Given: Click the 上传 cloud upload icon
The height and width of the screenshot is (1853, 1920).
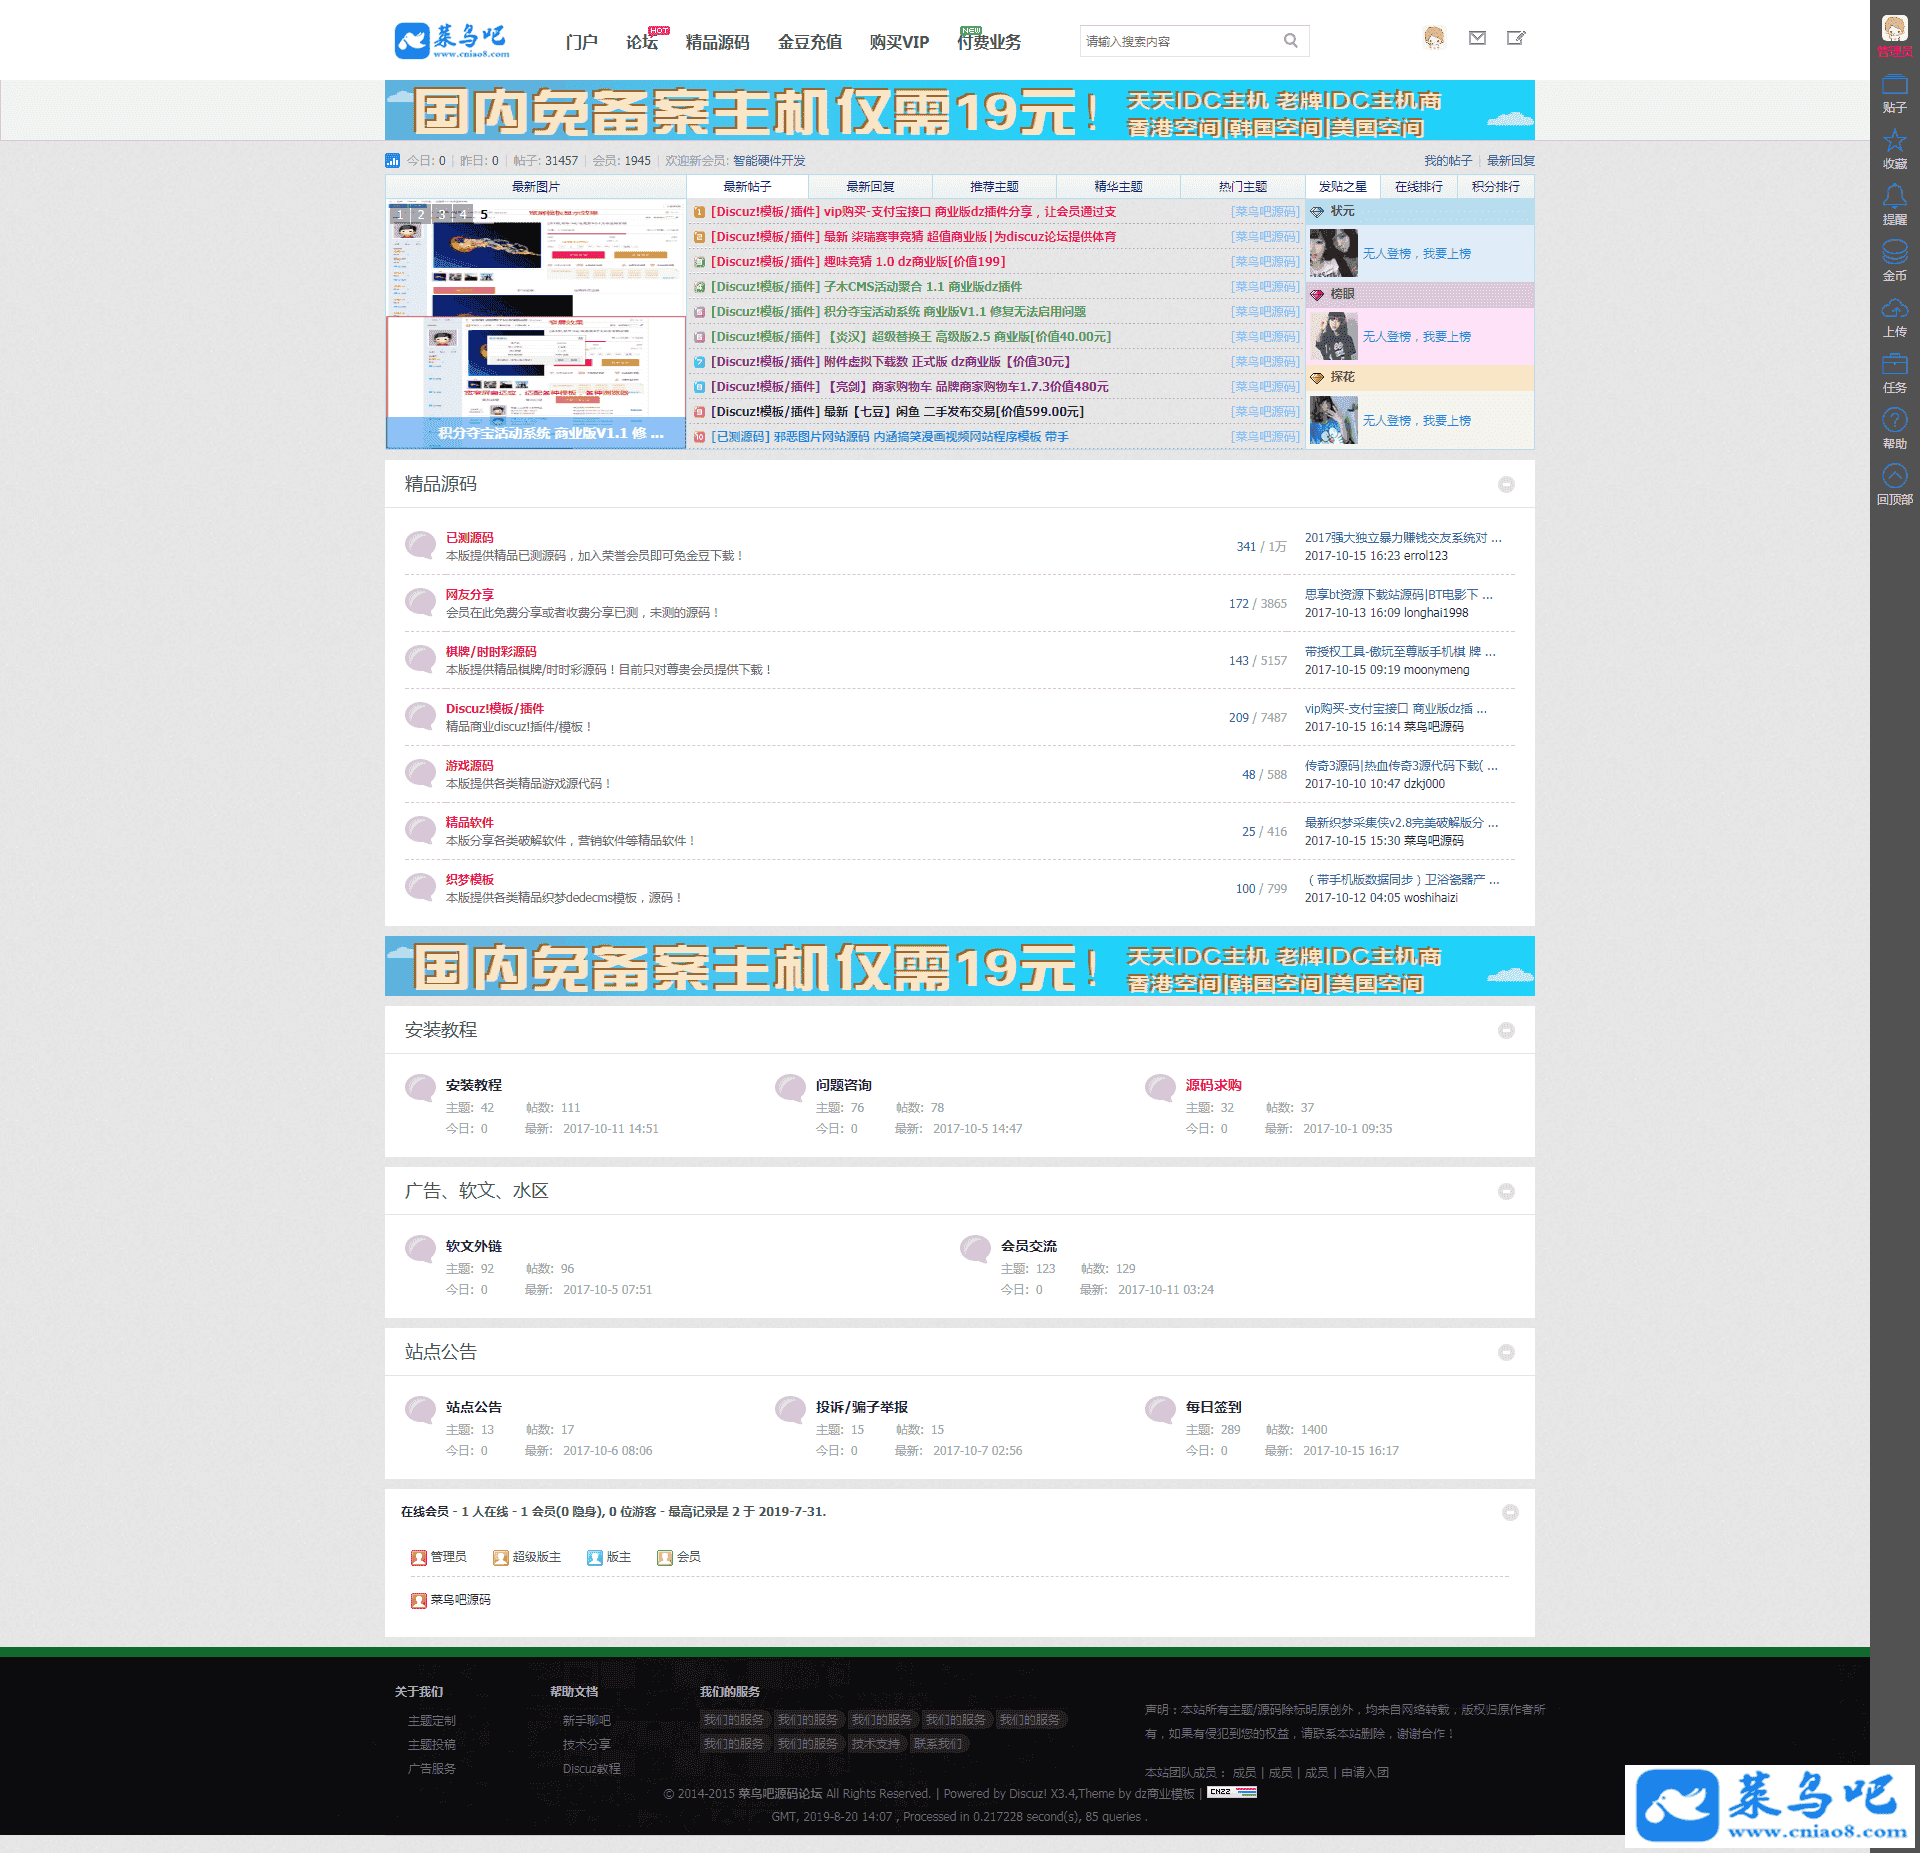Looking at the screenshot, I should coord(1894,310).
